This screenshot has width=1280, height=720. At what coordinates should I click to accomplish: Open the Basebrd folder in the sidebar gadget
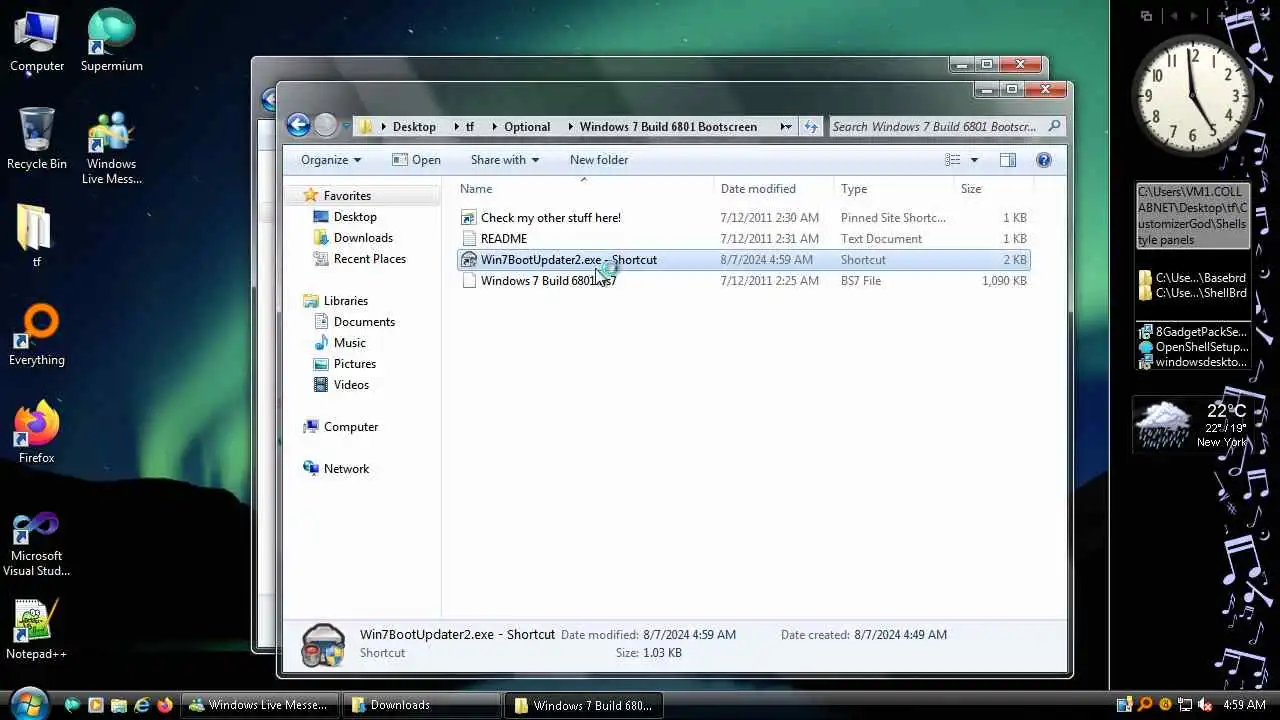(1193, 278)
